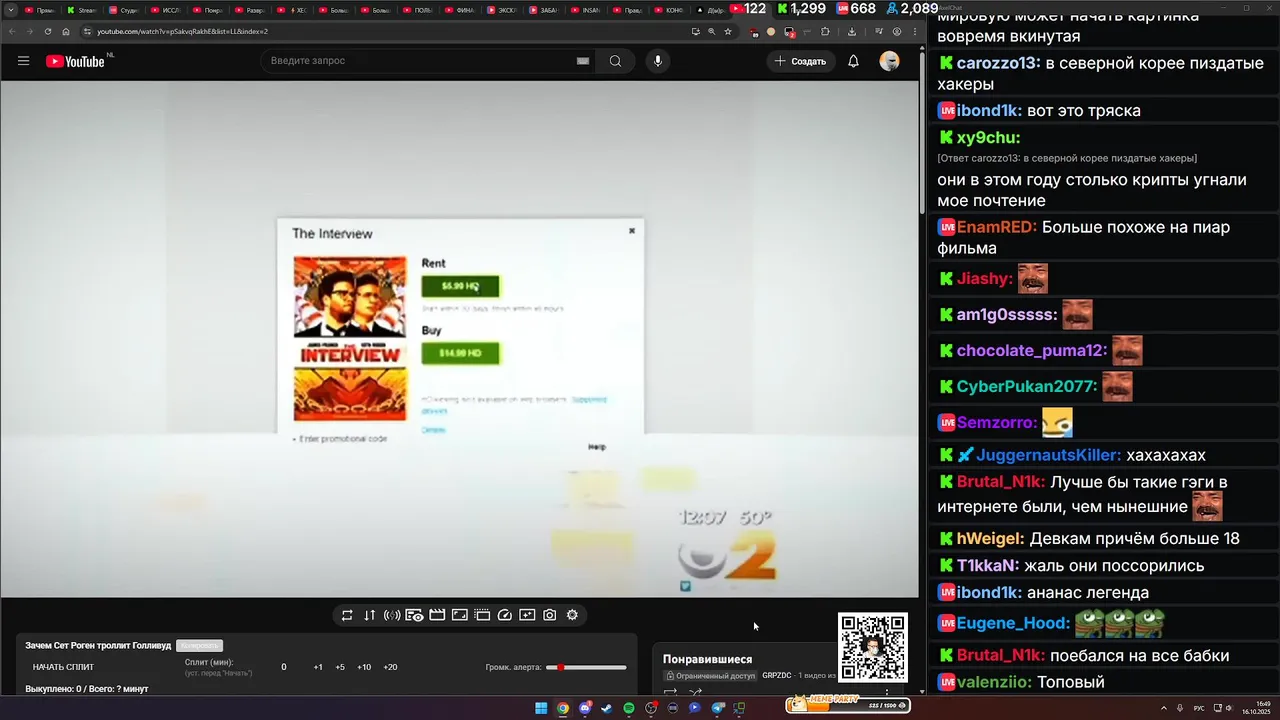Open Telegram from the taskbar
The width and height of the screenshot is (1280, 720).
(x=717, y=708)
